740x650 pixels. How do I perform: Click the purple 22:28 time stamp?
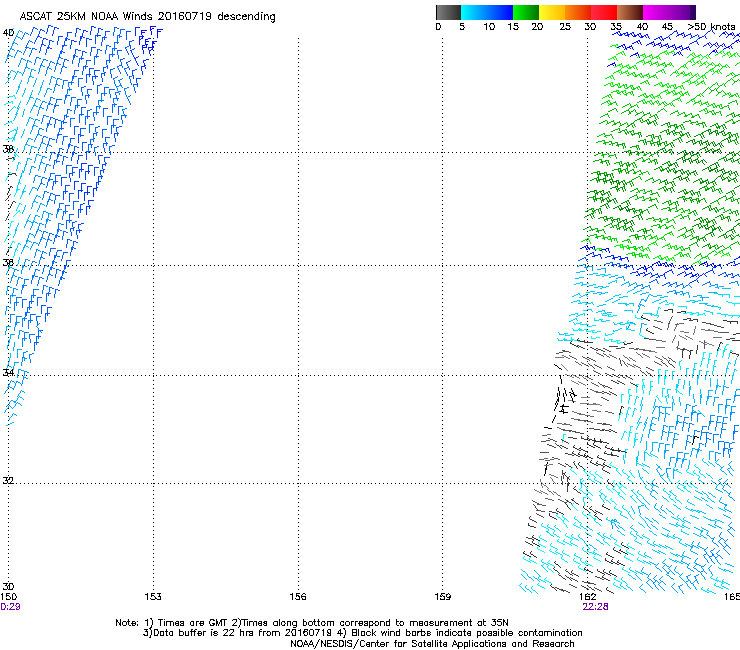(595, 607)
